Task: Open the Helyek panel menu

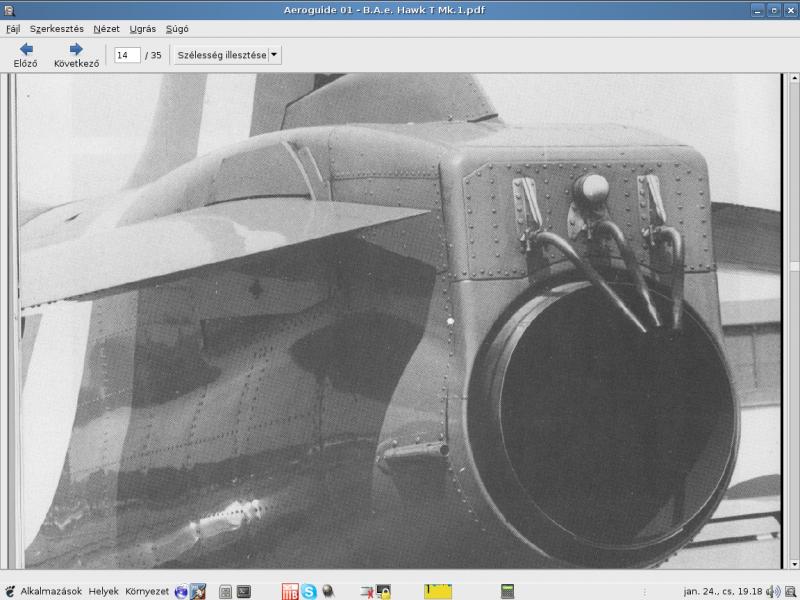Action: pyautogui.click(x=103, y=591)
